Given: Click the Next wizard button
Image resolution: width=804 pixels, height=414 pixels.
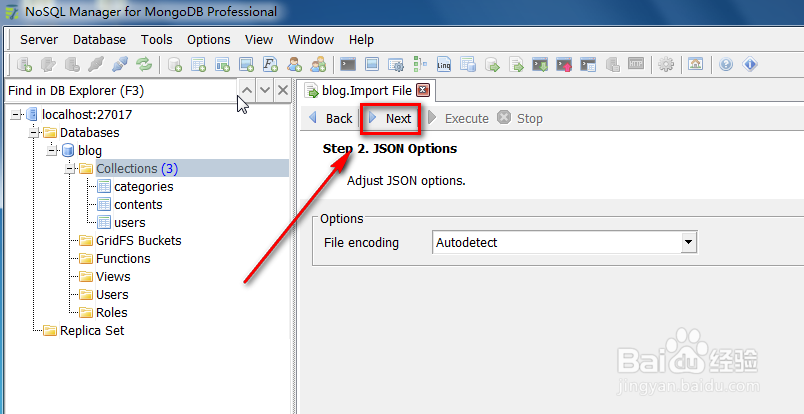Looking at the screenshot, I should (391, 119).
